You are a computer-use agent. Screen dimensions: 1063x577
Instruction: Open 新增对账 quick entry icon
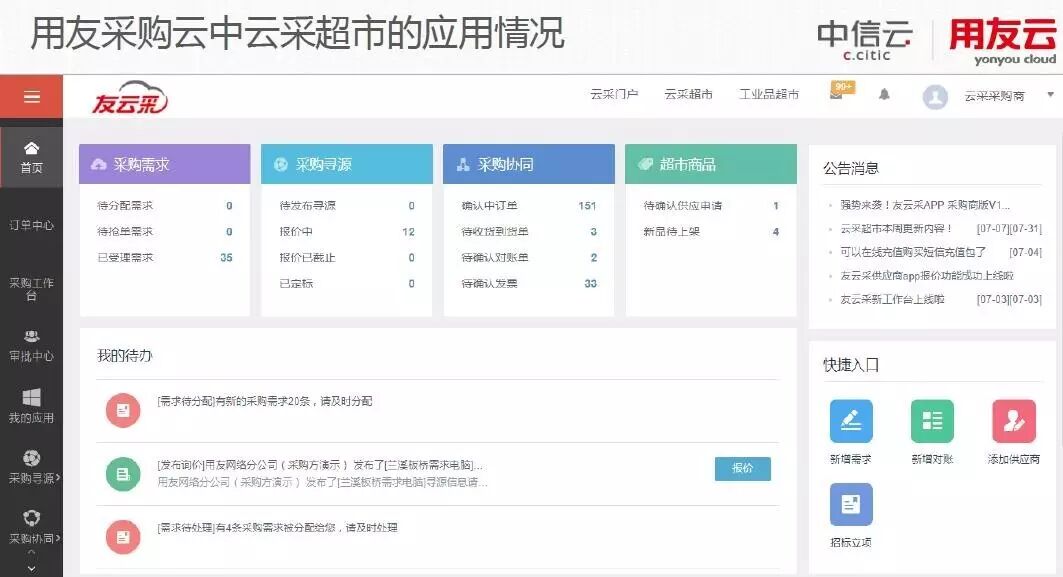click(x=932, y=421)
